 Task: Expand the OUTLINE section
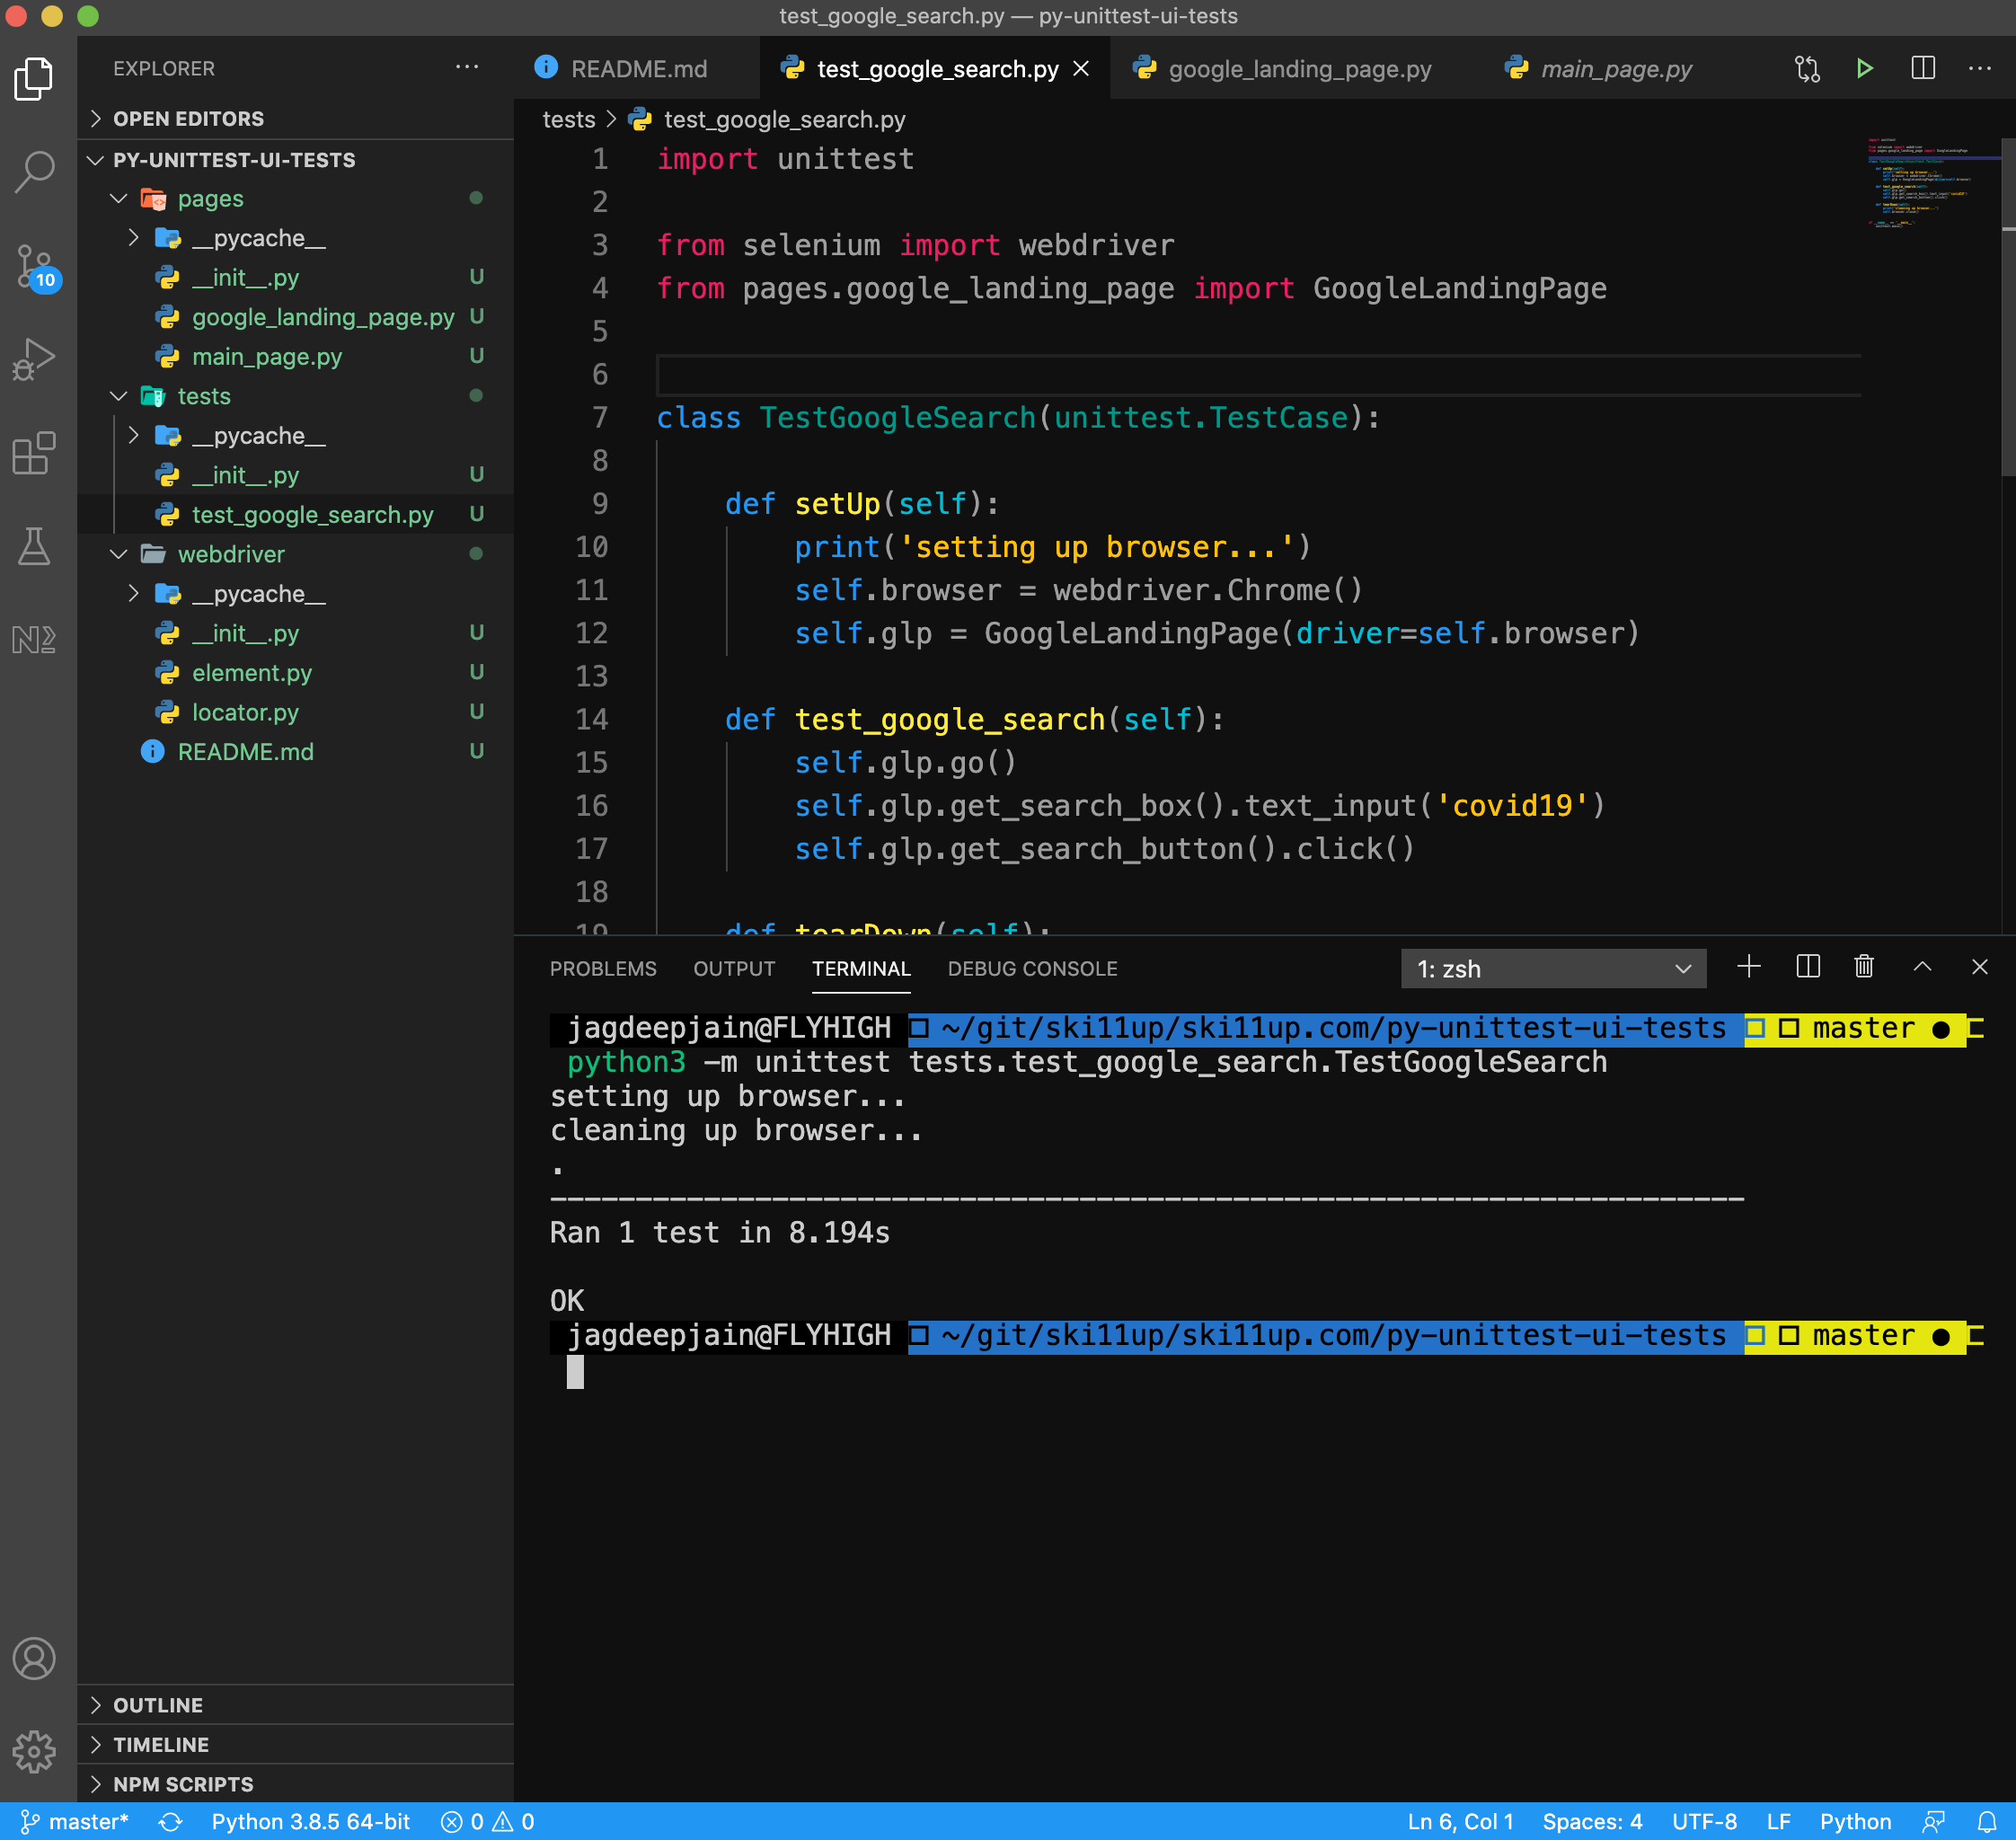coord(158,1705)
